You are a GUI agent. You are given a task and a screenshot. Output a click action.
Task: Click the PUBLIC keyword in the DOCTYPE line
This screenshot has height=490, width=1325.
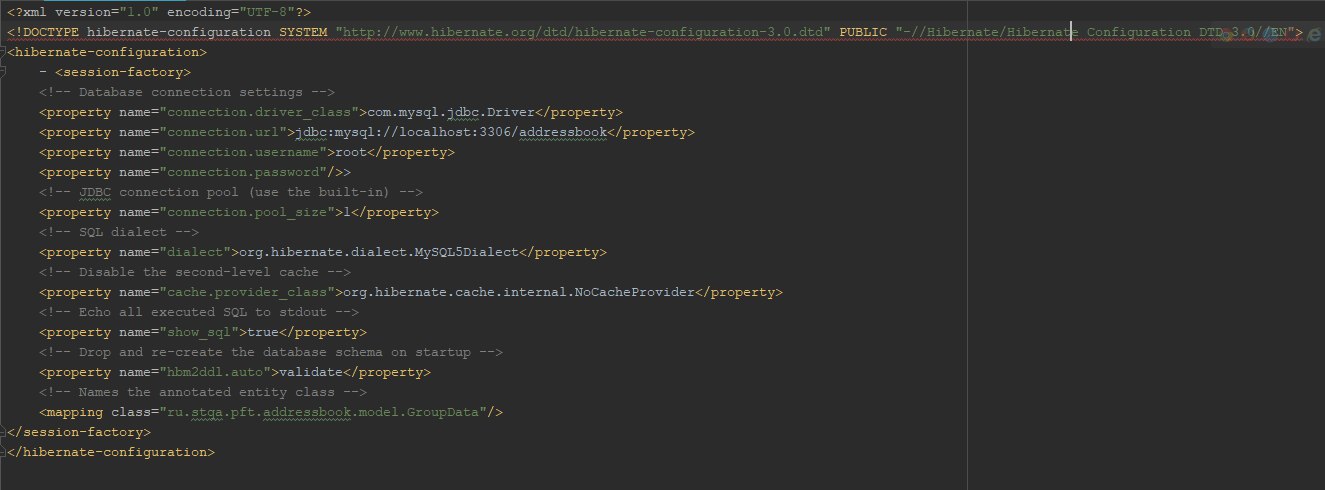[862, 32]
